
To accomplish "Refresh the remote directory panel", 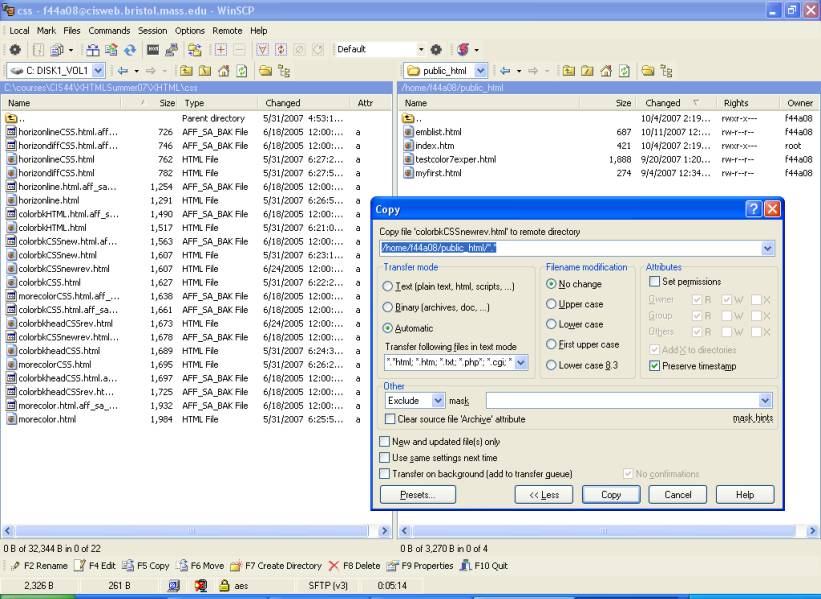I will 624,71.
